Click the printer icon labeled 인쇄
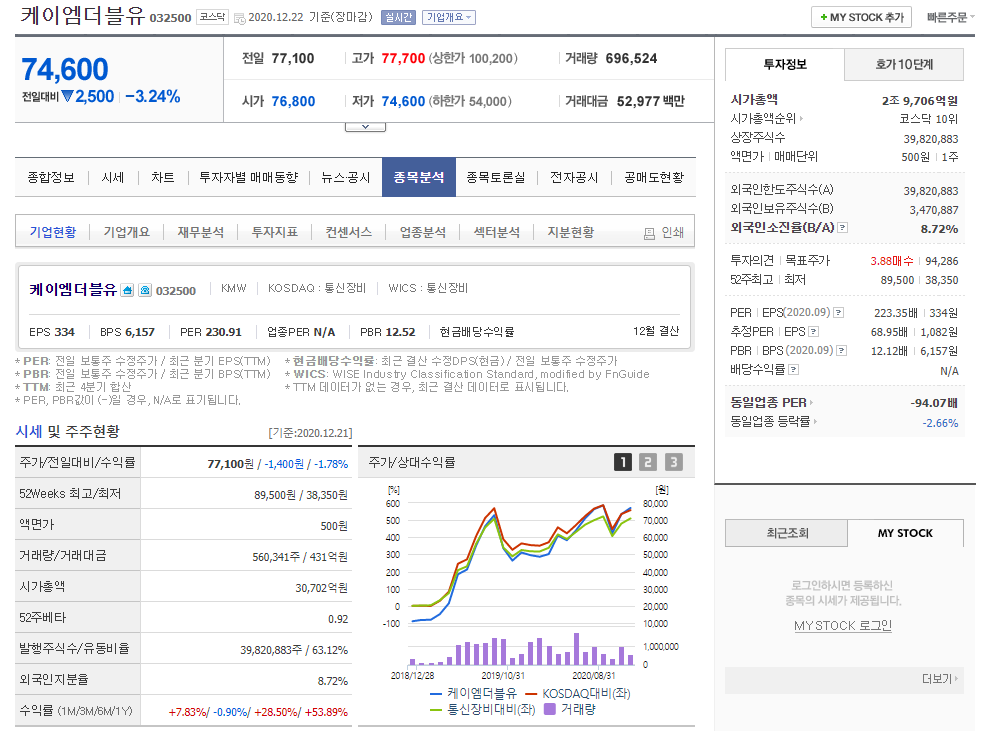Screen dimensions: 992x731 (x=649, y=234)
